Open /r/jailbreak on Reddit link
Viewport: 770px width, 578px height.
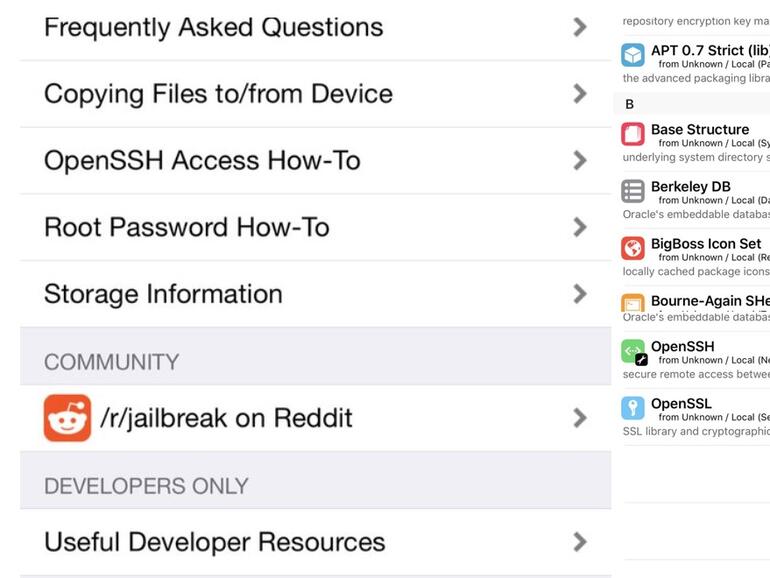[x=226, y=418]
